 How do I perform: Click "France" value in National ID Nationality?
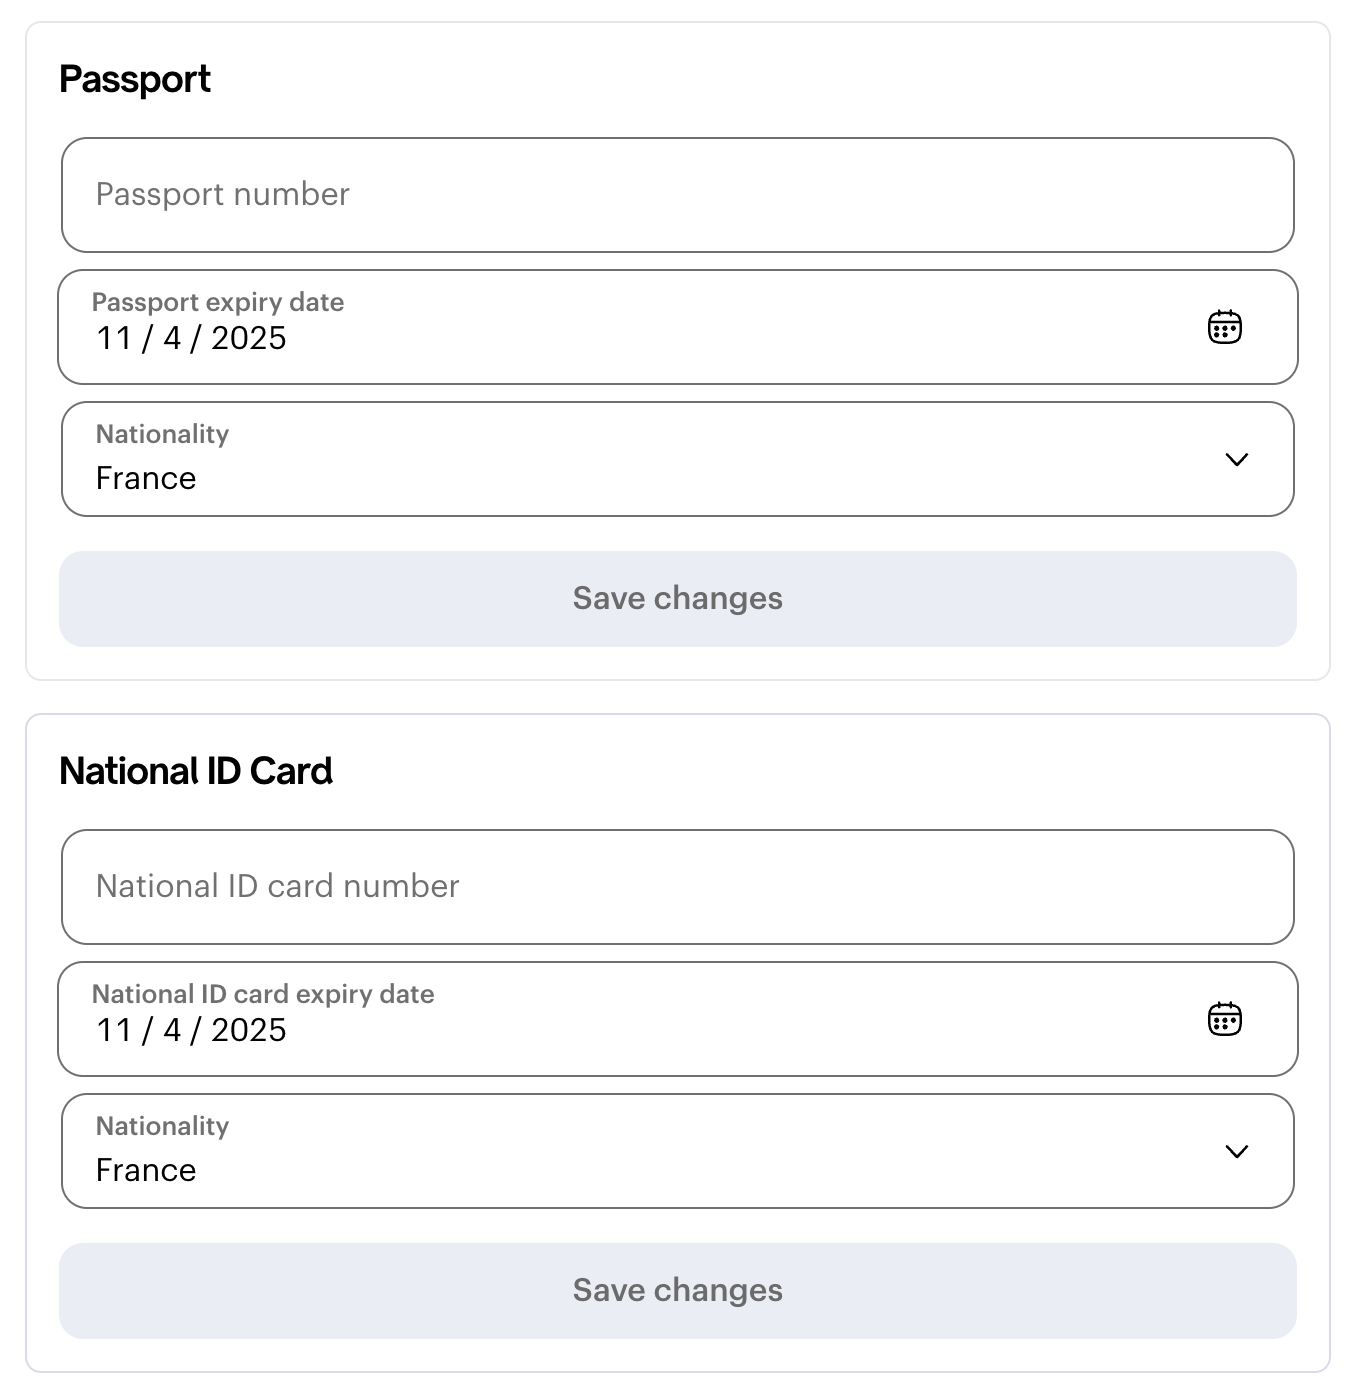(x=146, y=1171)
